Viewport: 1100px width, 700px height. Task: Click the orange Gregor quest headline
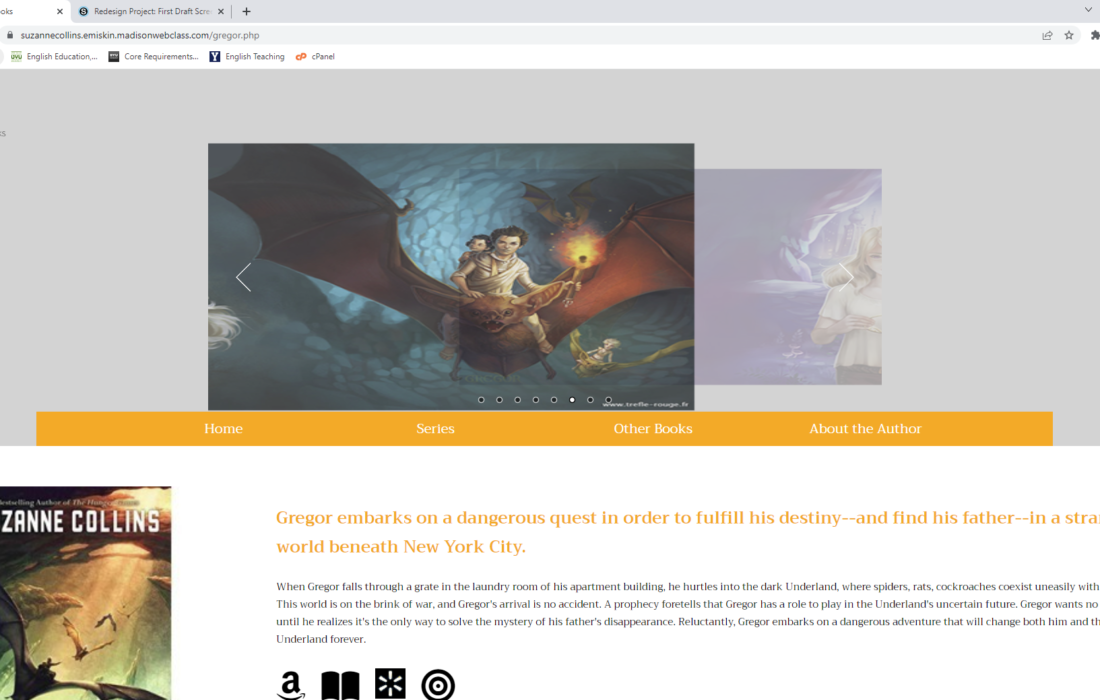pyautogui.click(x=688, y=532)
